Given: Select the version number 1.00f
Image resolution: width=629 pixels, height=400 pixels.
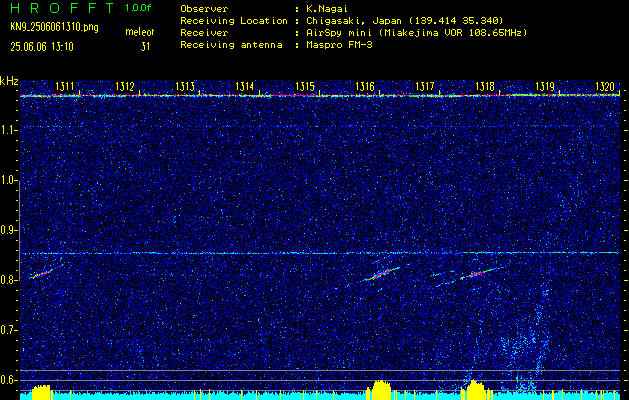Looking at the screenshot, I should coord(138,8).
